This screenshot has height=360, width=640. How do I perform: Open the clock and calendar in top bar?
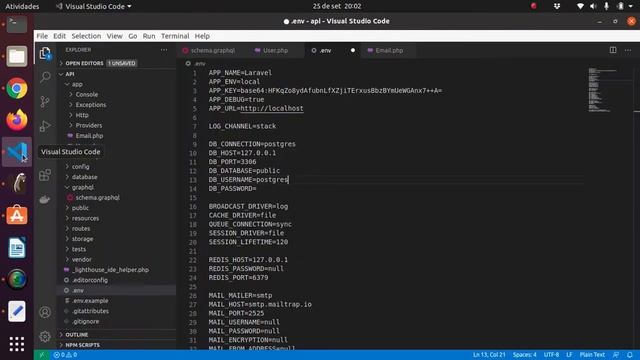click(337, 6)
